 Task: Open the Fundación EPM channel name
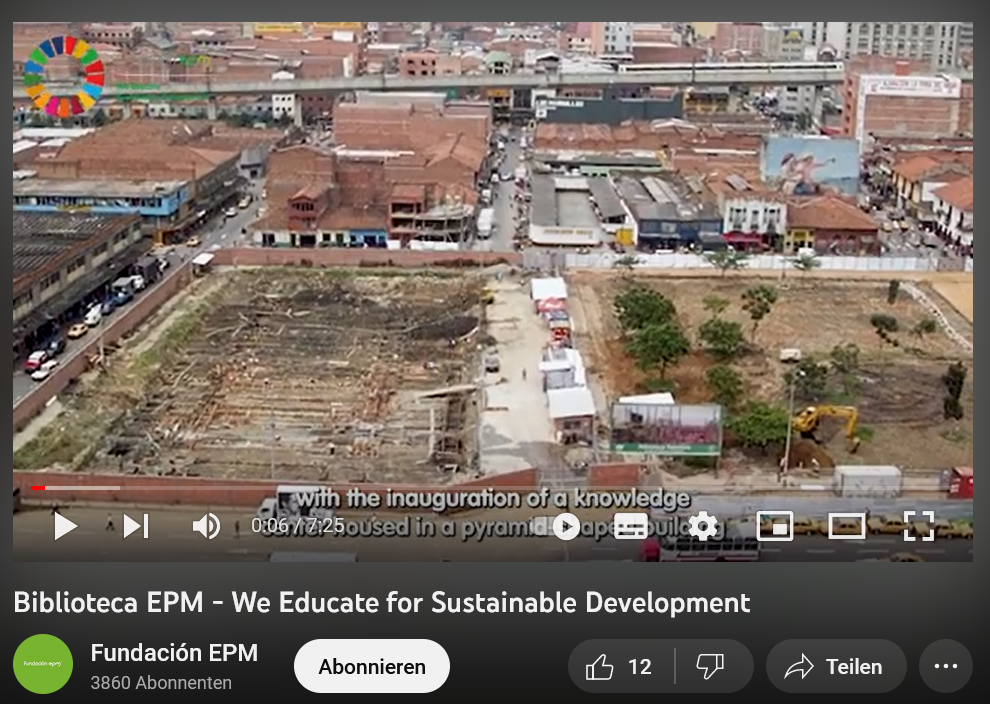[174, 652]
